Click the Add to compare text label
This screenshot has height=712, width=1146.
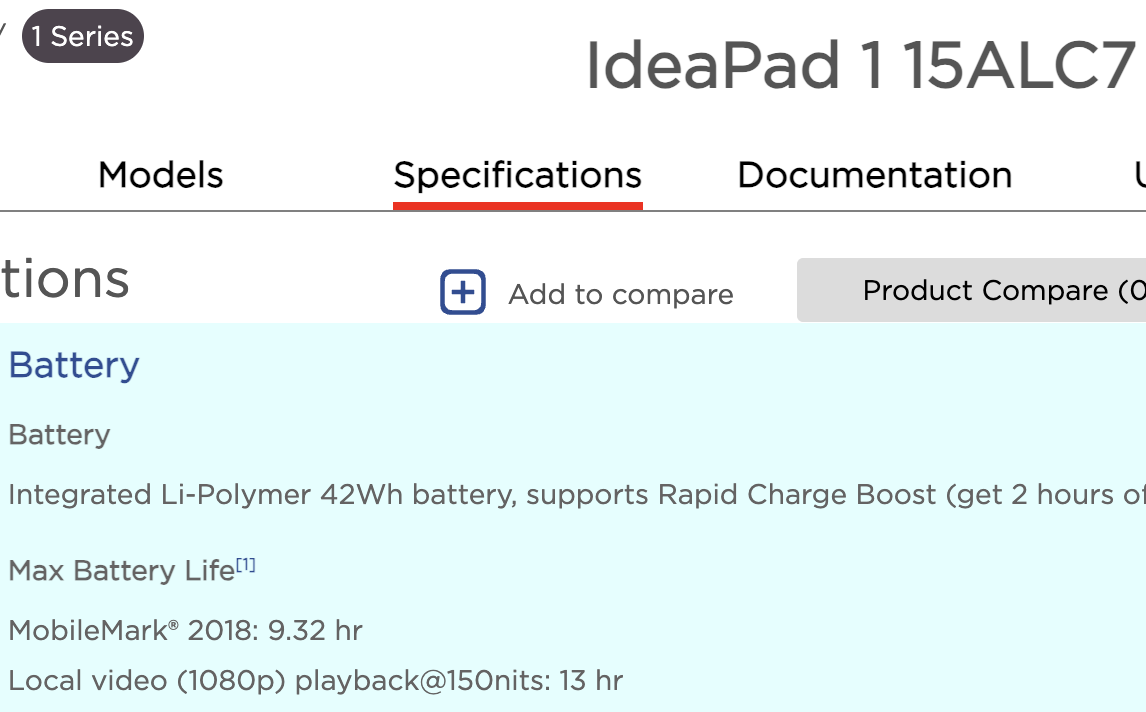coord(620,295)
